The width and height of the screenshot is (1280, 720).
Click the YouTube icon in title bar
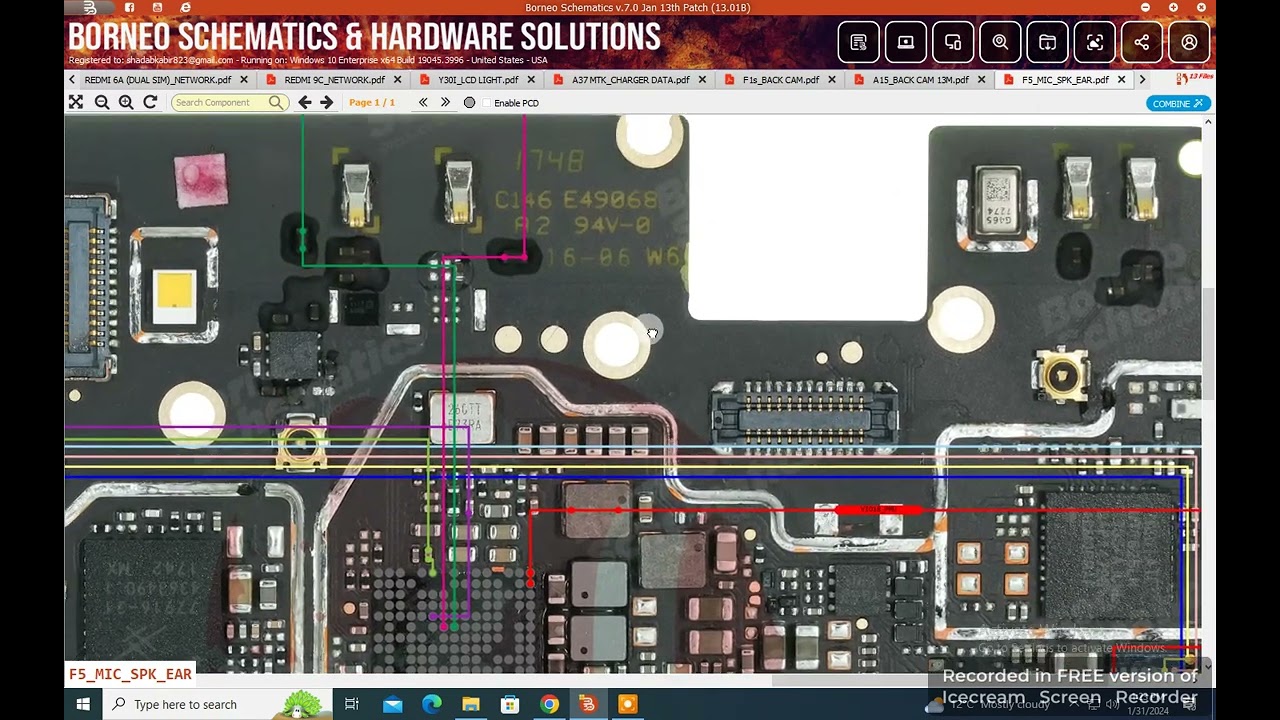pyautogui.click(x=157, y=7)
